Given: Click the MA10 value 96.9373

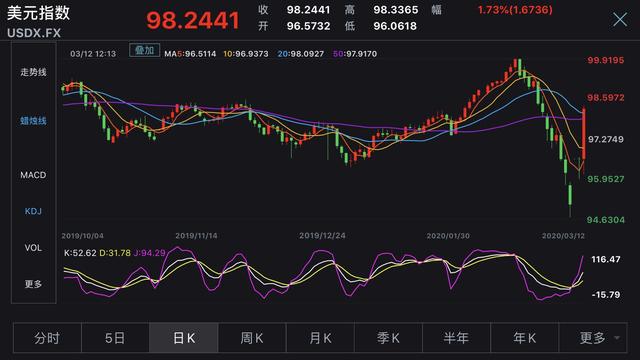Looking at the screenshot, I should pyautogui.click(x=252, y=54).
